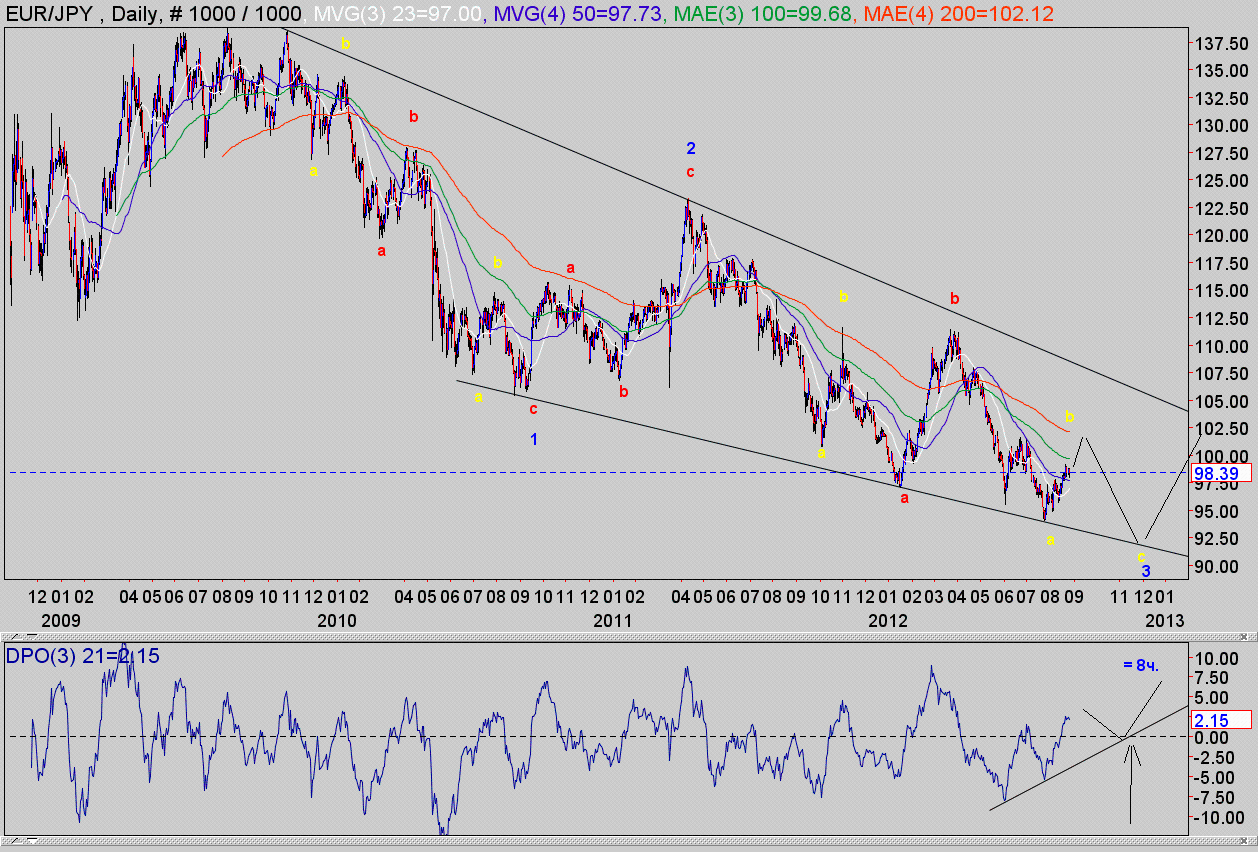Click the 2010 year label on time axis

[x=337, y=620]
